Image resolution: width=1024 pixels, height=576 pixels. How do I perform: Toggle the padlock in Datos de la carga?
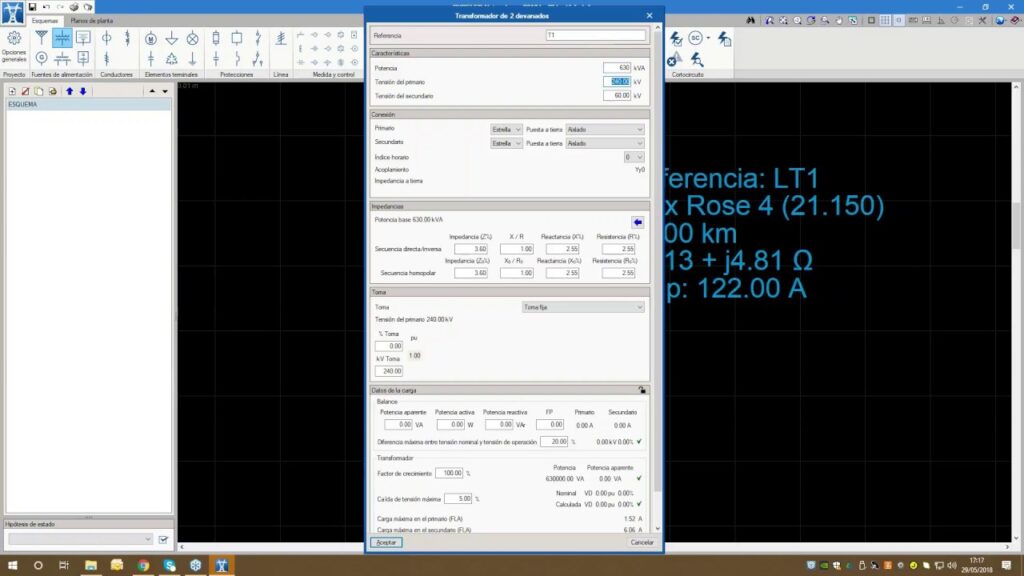point(641,390)
